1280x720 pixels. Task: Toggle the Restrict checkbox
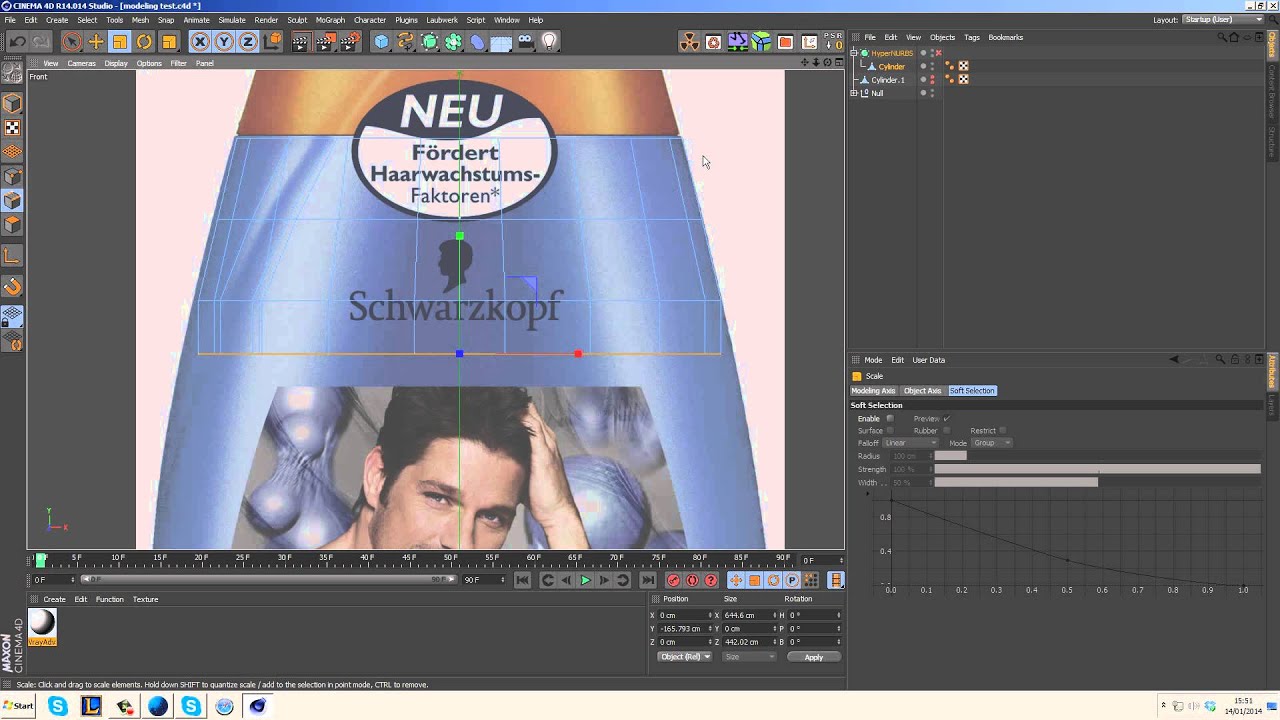coord(1003,430)
